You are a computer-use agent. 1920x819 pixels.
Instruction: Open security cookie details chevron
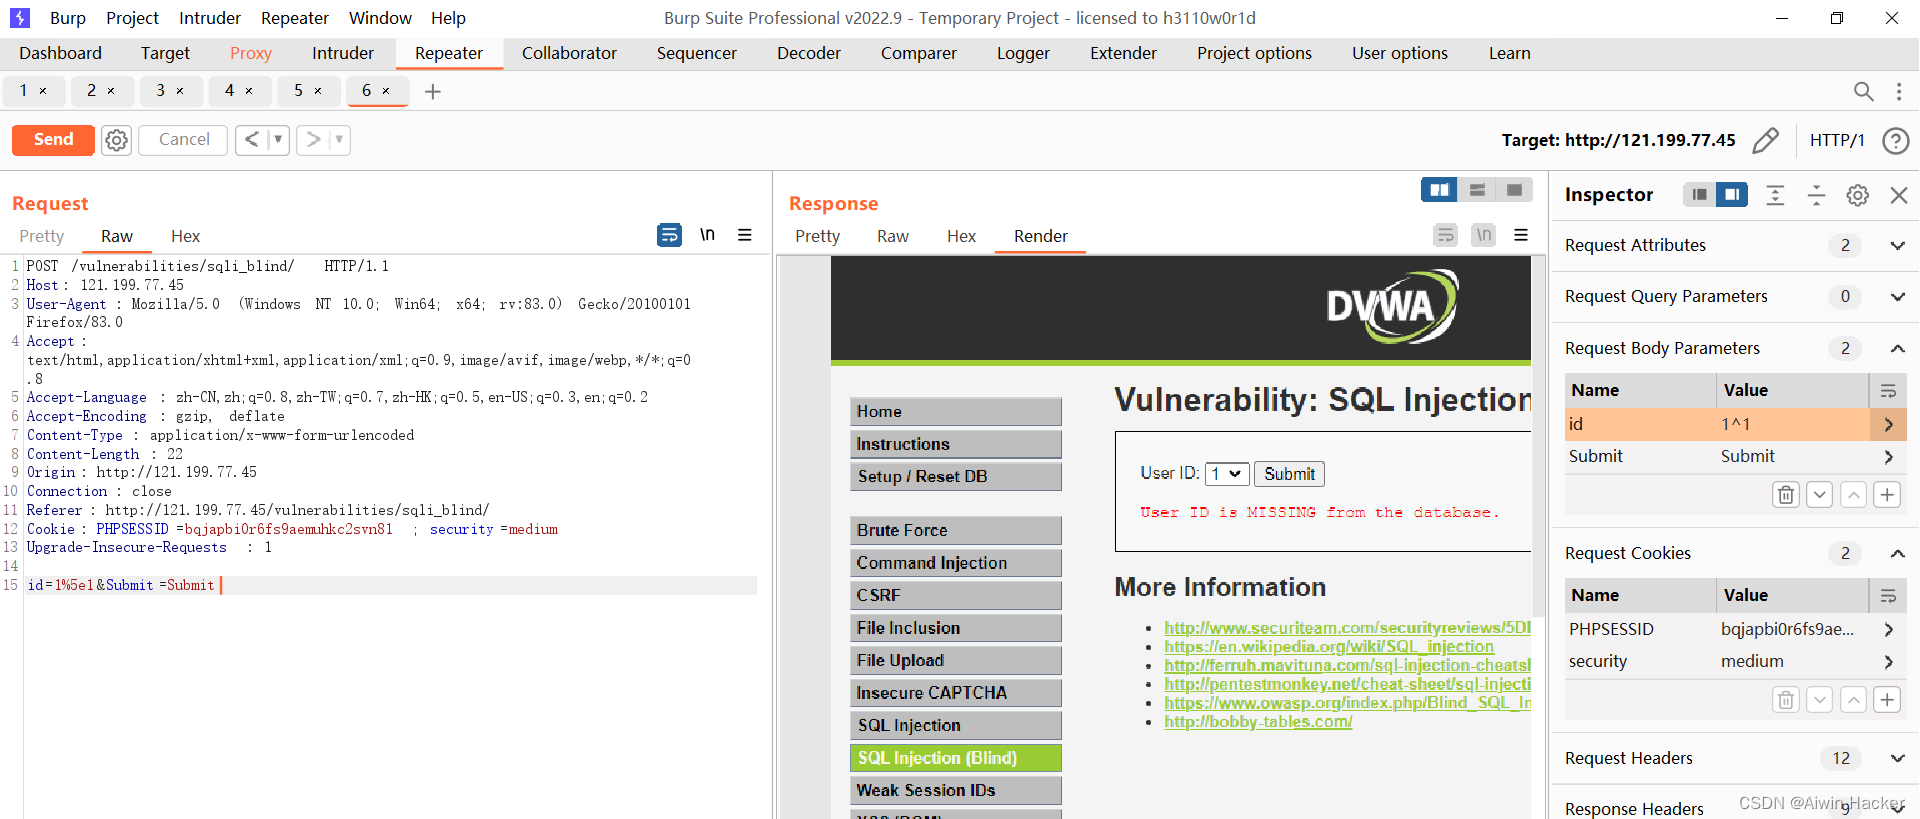(x=1888, y=662)
